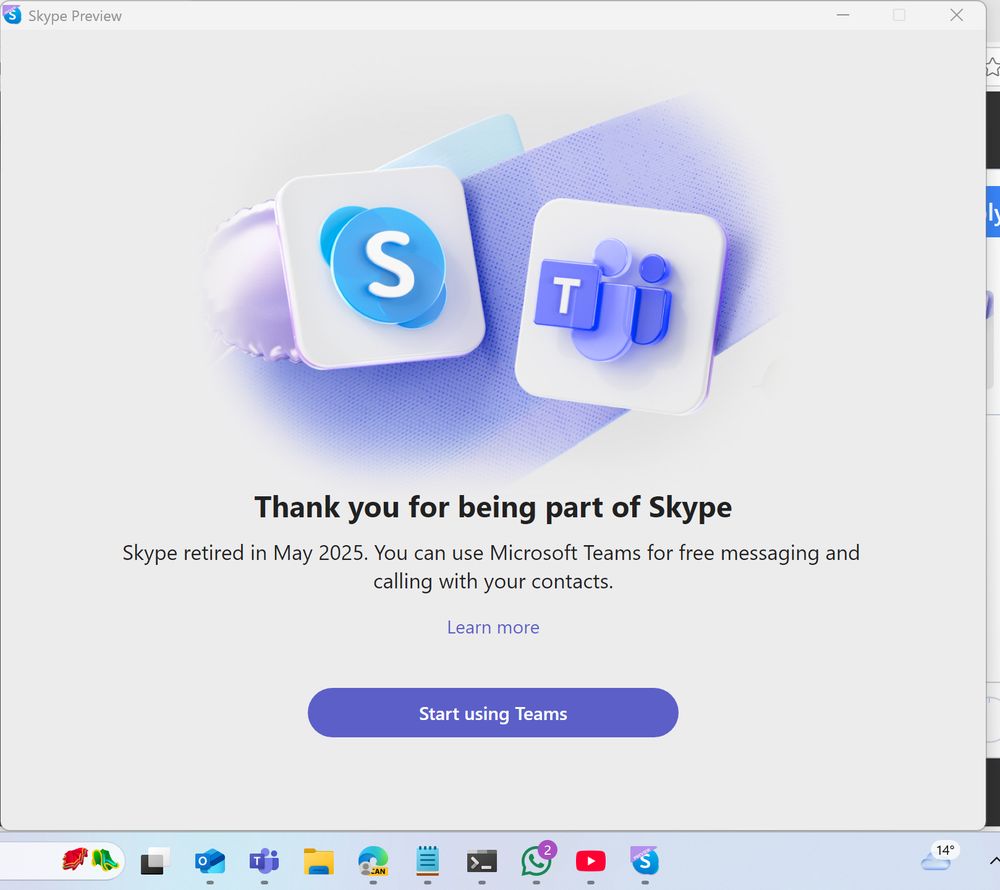Image resolution: width=1000 pixels, height=890 pixels.
Task: Open Outlook from the taskbar
Action: click(210, 861)
